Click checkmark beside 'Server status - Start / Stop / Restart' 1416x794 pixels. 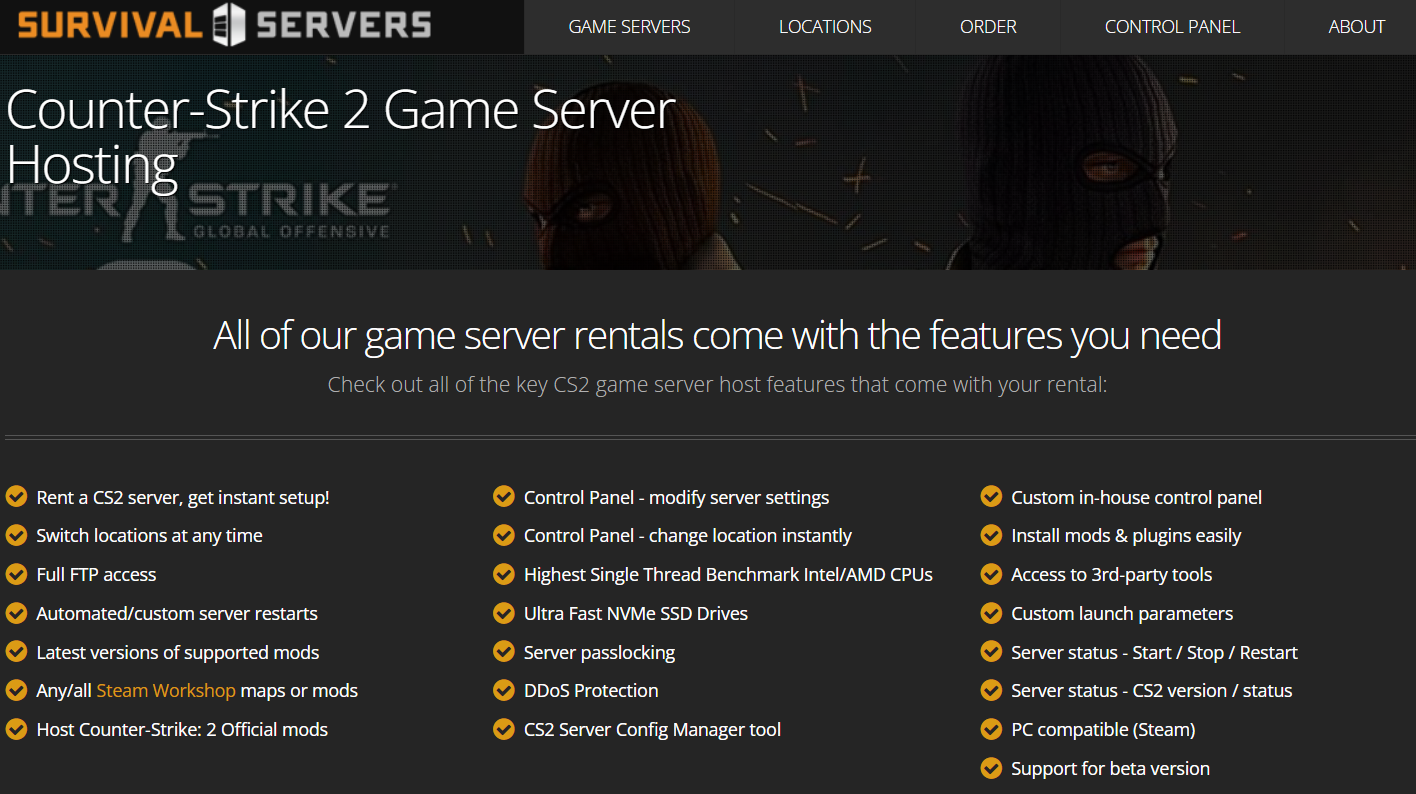pos(991,652)
